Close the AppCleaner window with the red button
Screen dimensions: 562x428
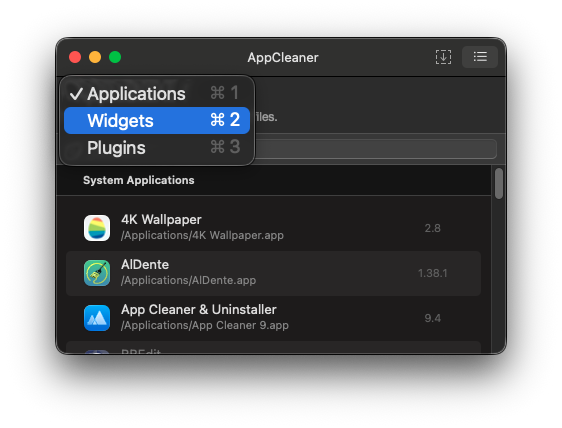tap(75, 57)
